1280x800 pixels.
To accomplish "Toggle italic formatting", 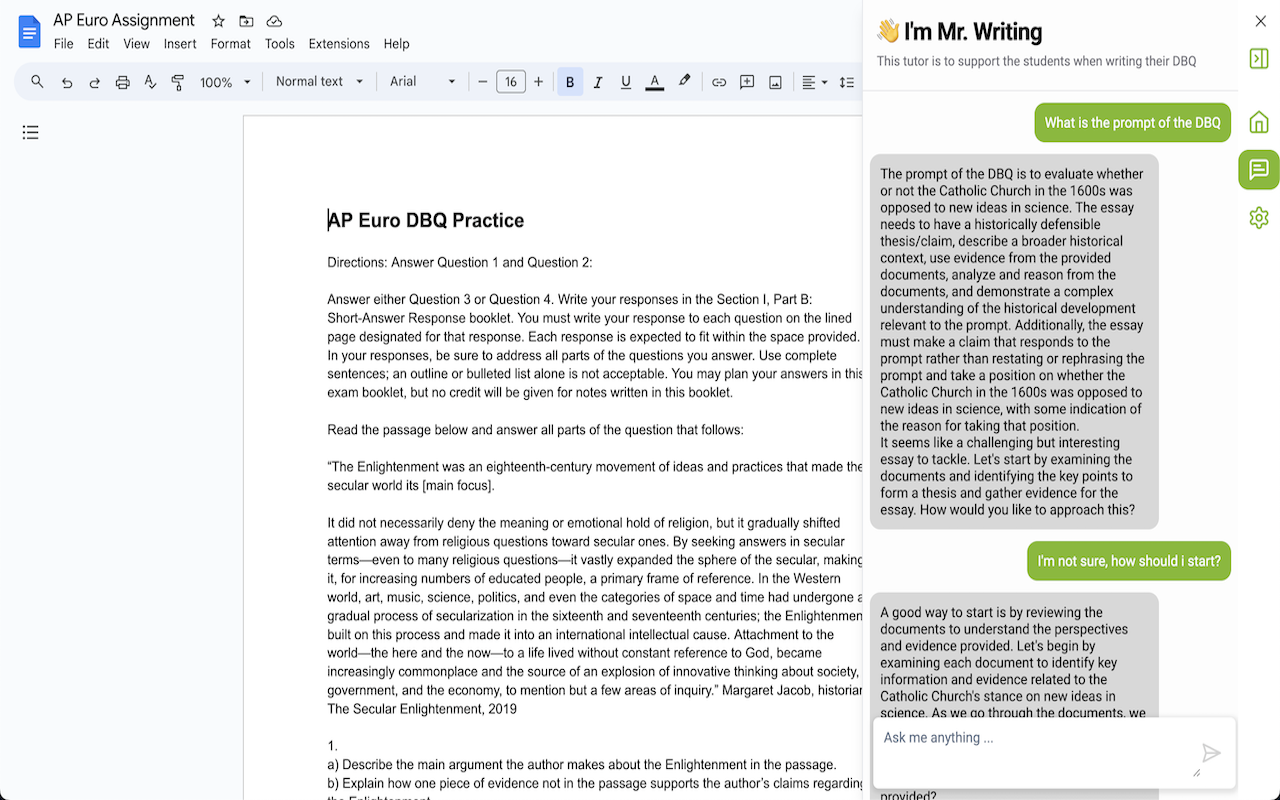I will [598, 82].
